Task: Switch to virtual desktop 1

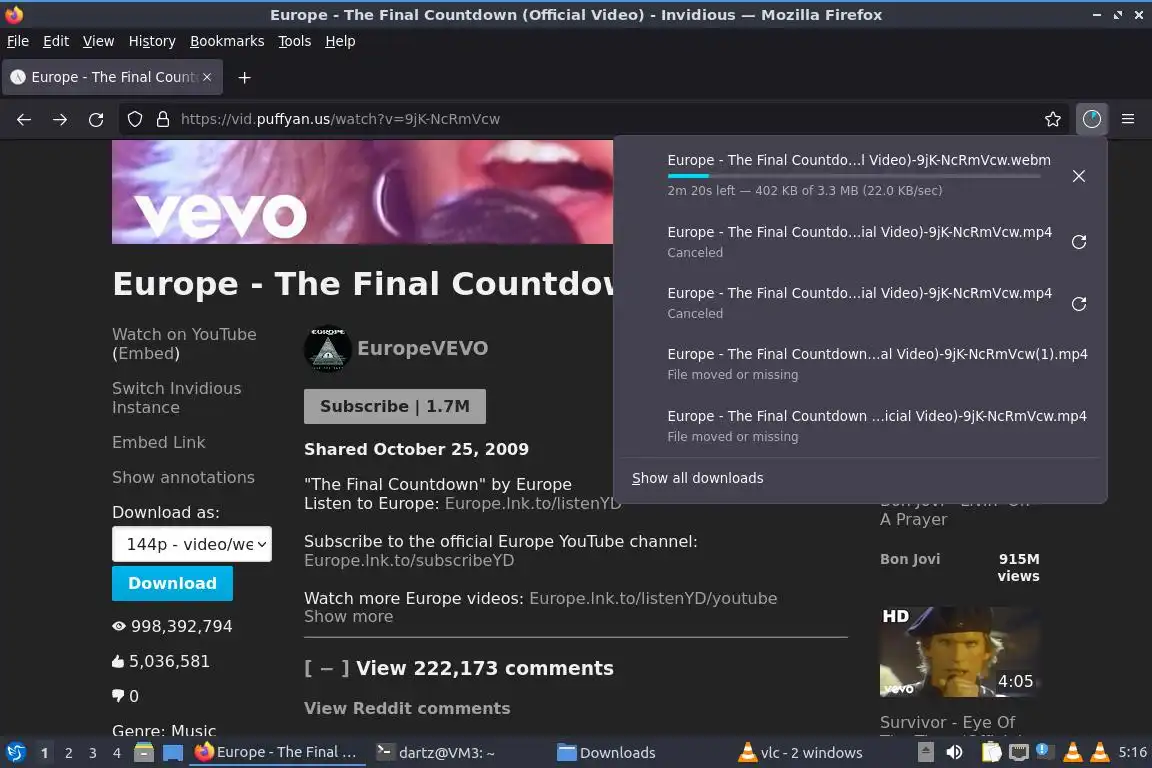Action: 44,753
